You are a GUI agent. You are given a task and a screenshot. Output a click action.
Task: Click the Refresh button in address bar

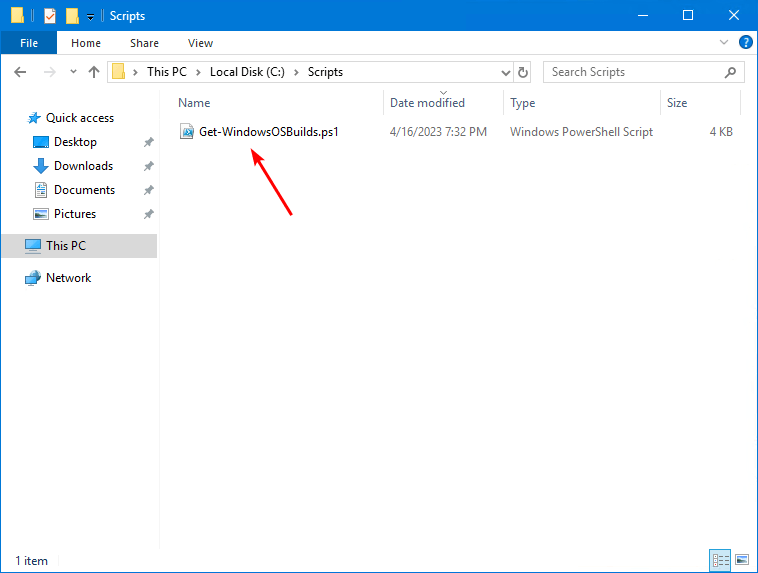(523, 72)
